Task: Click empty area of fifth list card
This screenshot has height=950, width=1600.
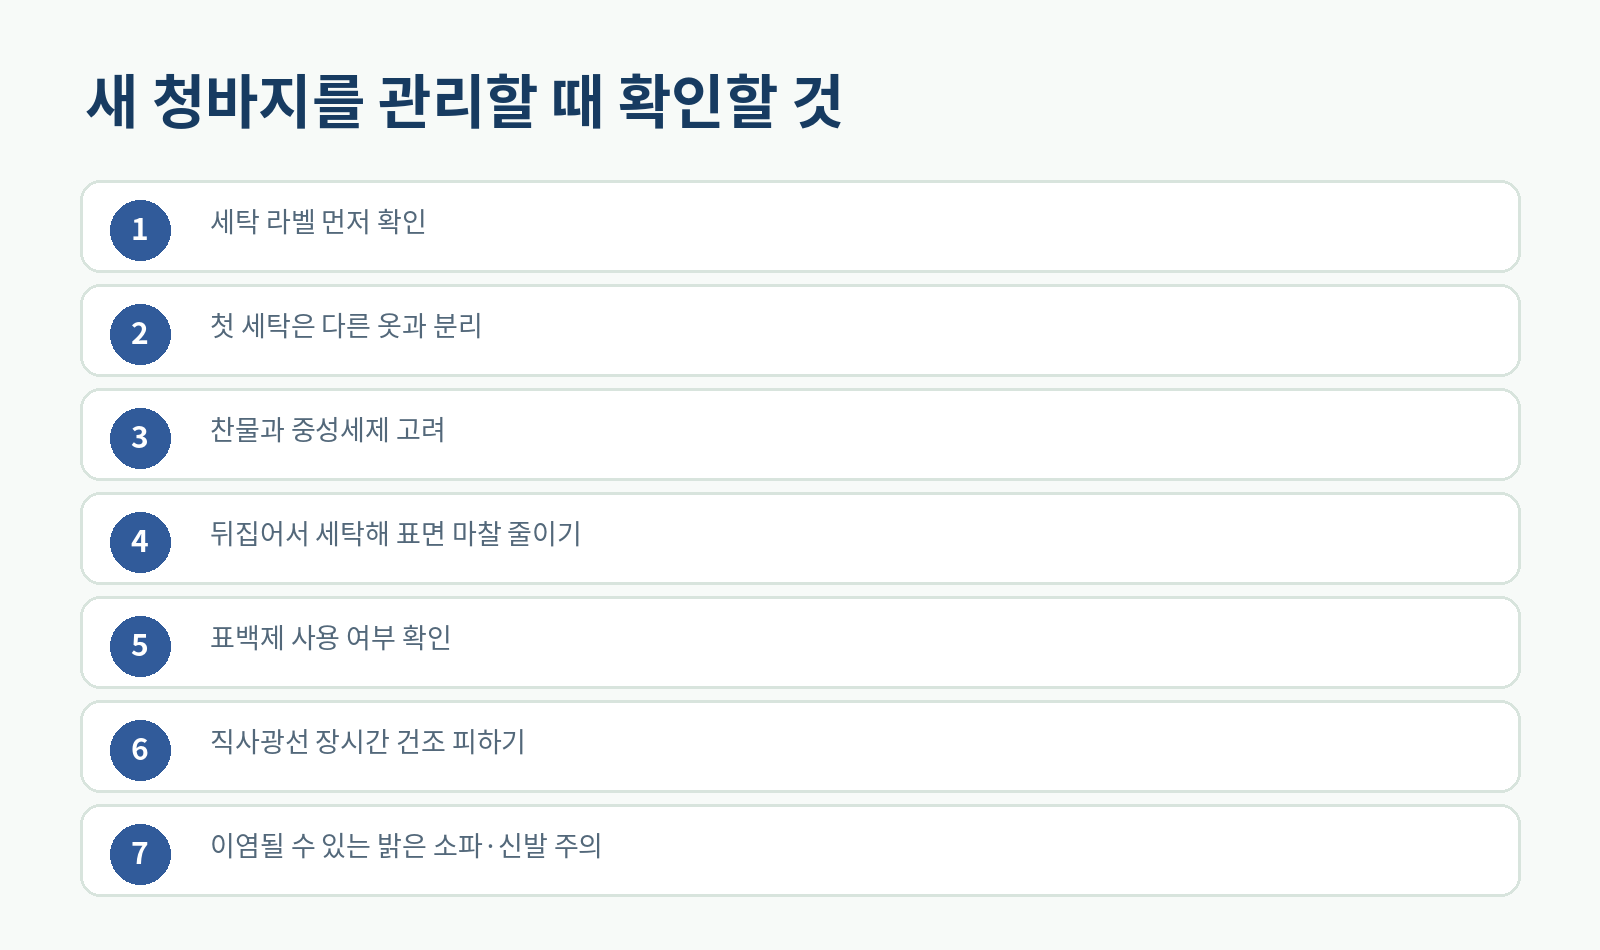Action: pos(960,643)
